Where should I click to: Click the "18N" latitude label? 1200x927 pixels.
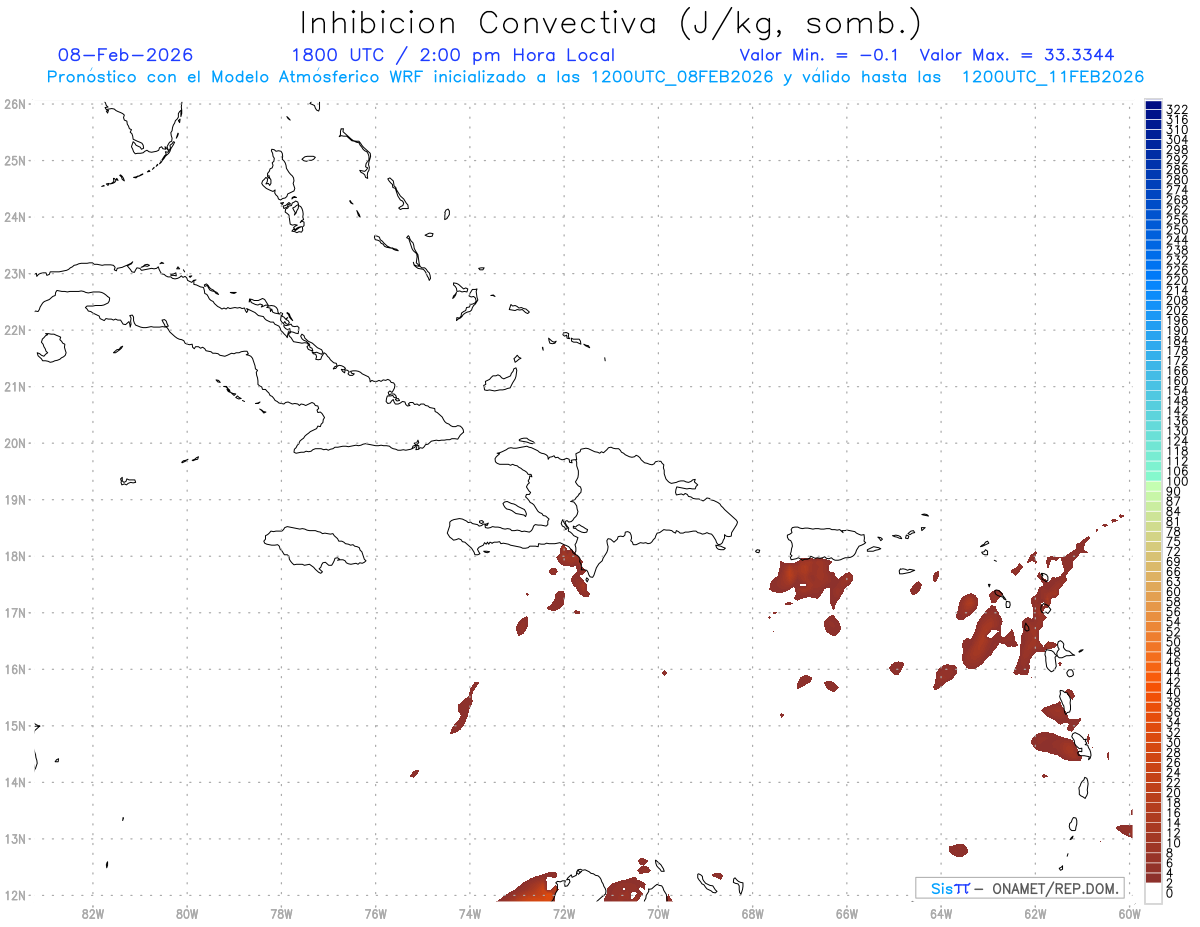[14, 556]
